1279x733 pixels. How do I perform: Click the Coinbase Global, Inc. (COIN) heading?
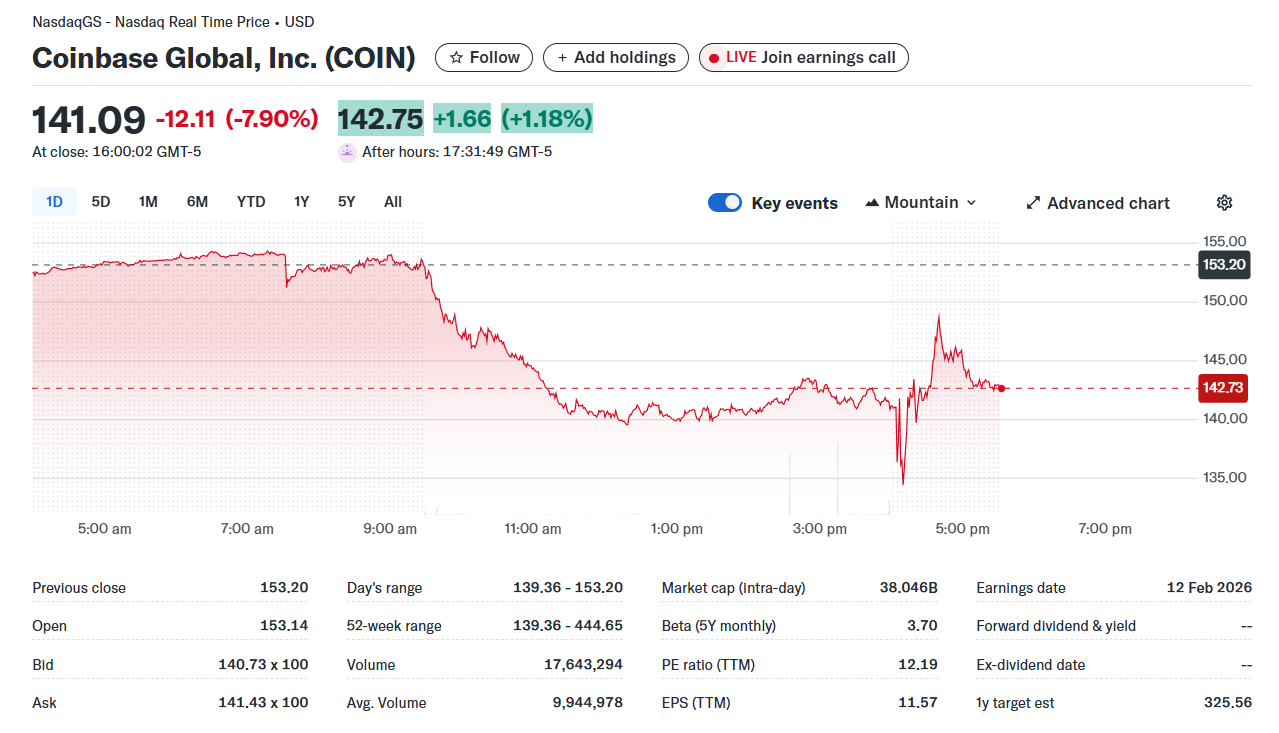pos(224,58)
